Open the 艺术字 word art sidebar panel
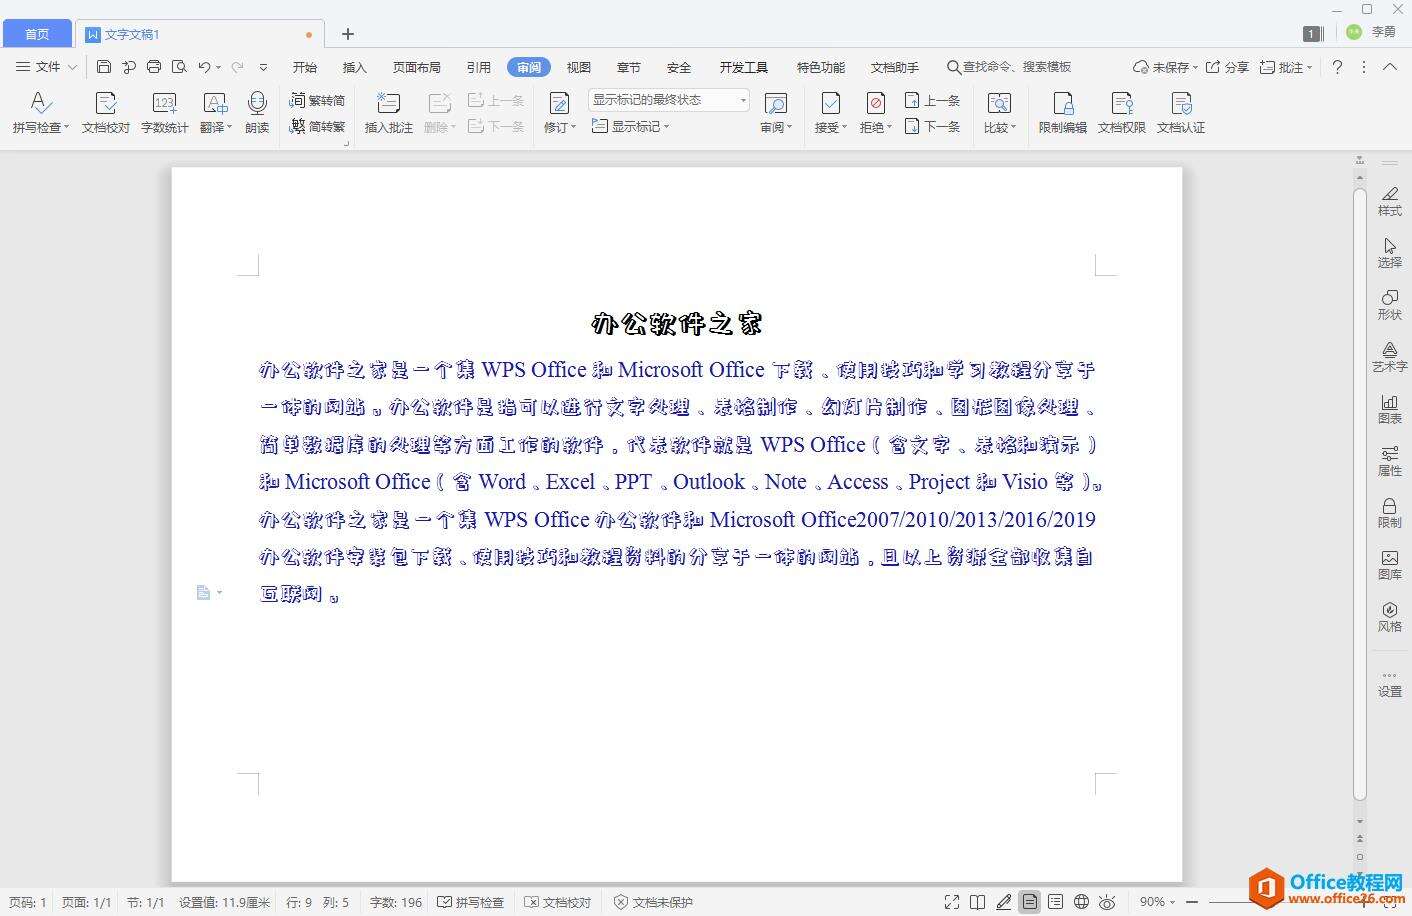Viewport: 1412px width, 916px height. [x=1389, y=356]
